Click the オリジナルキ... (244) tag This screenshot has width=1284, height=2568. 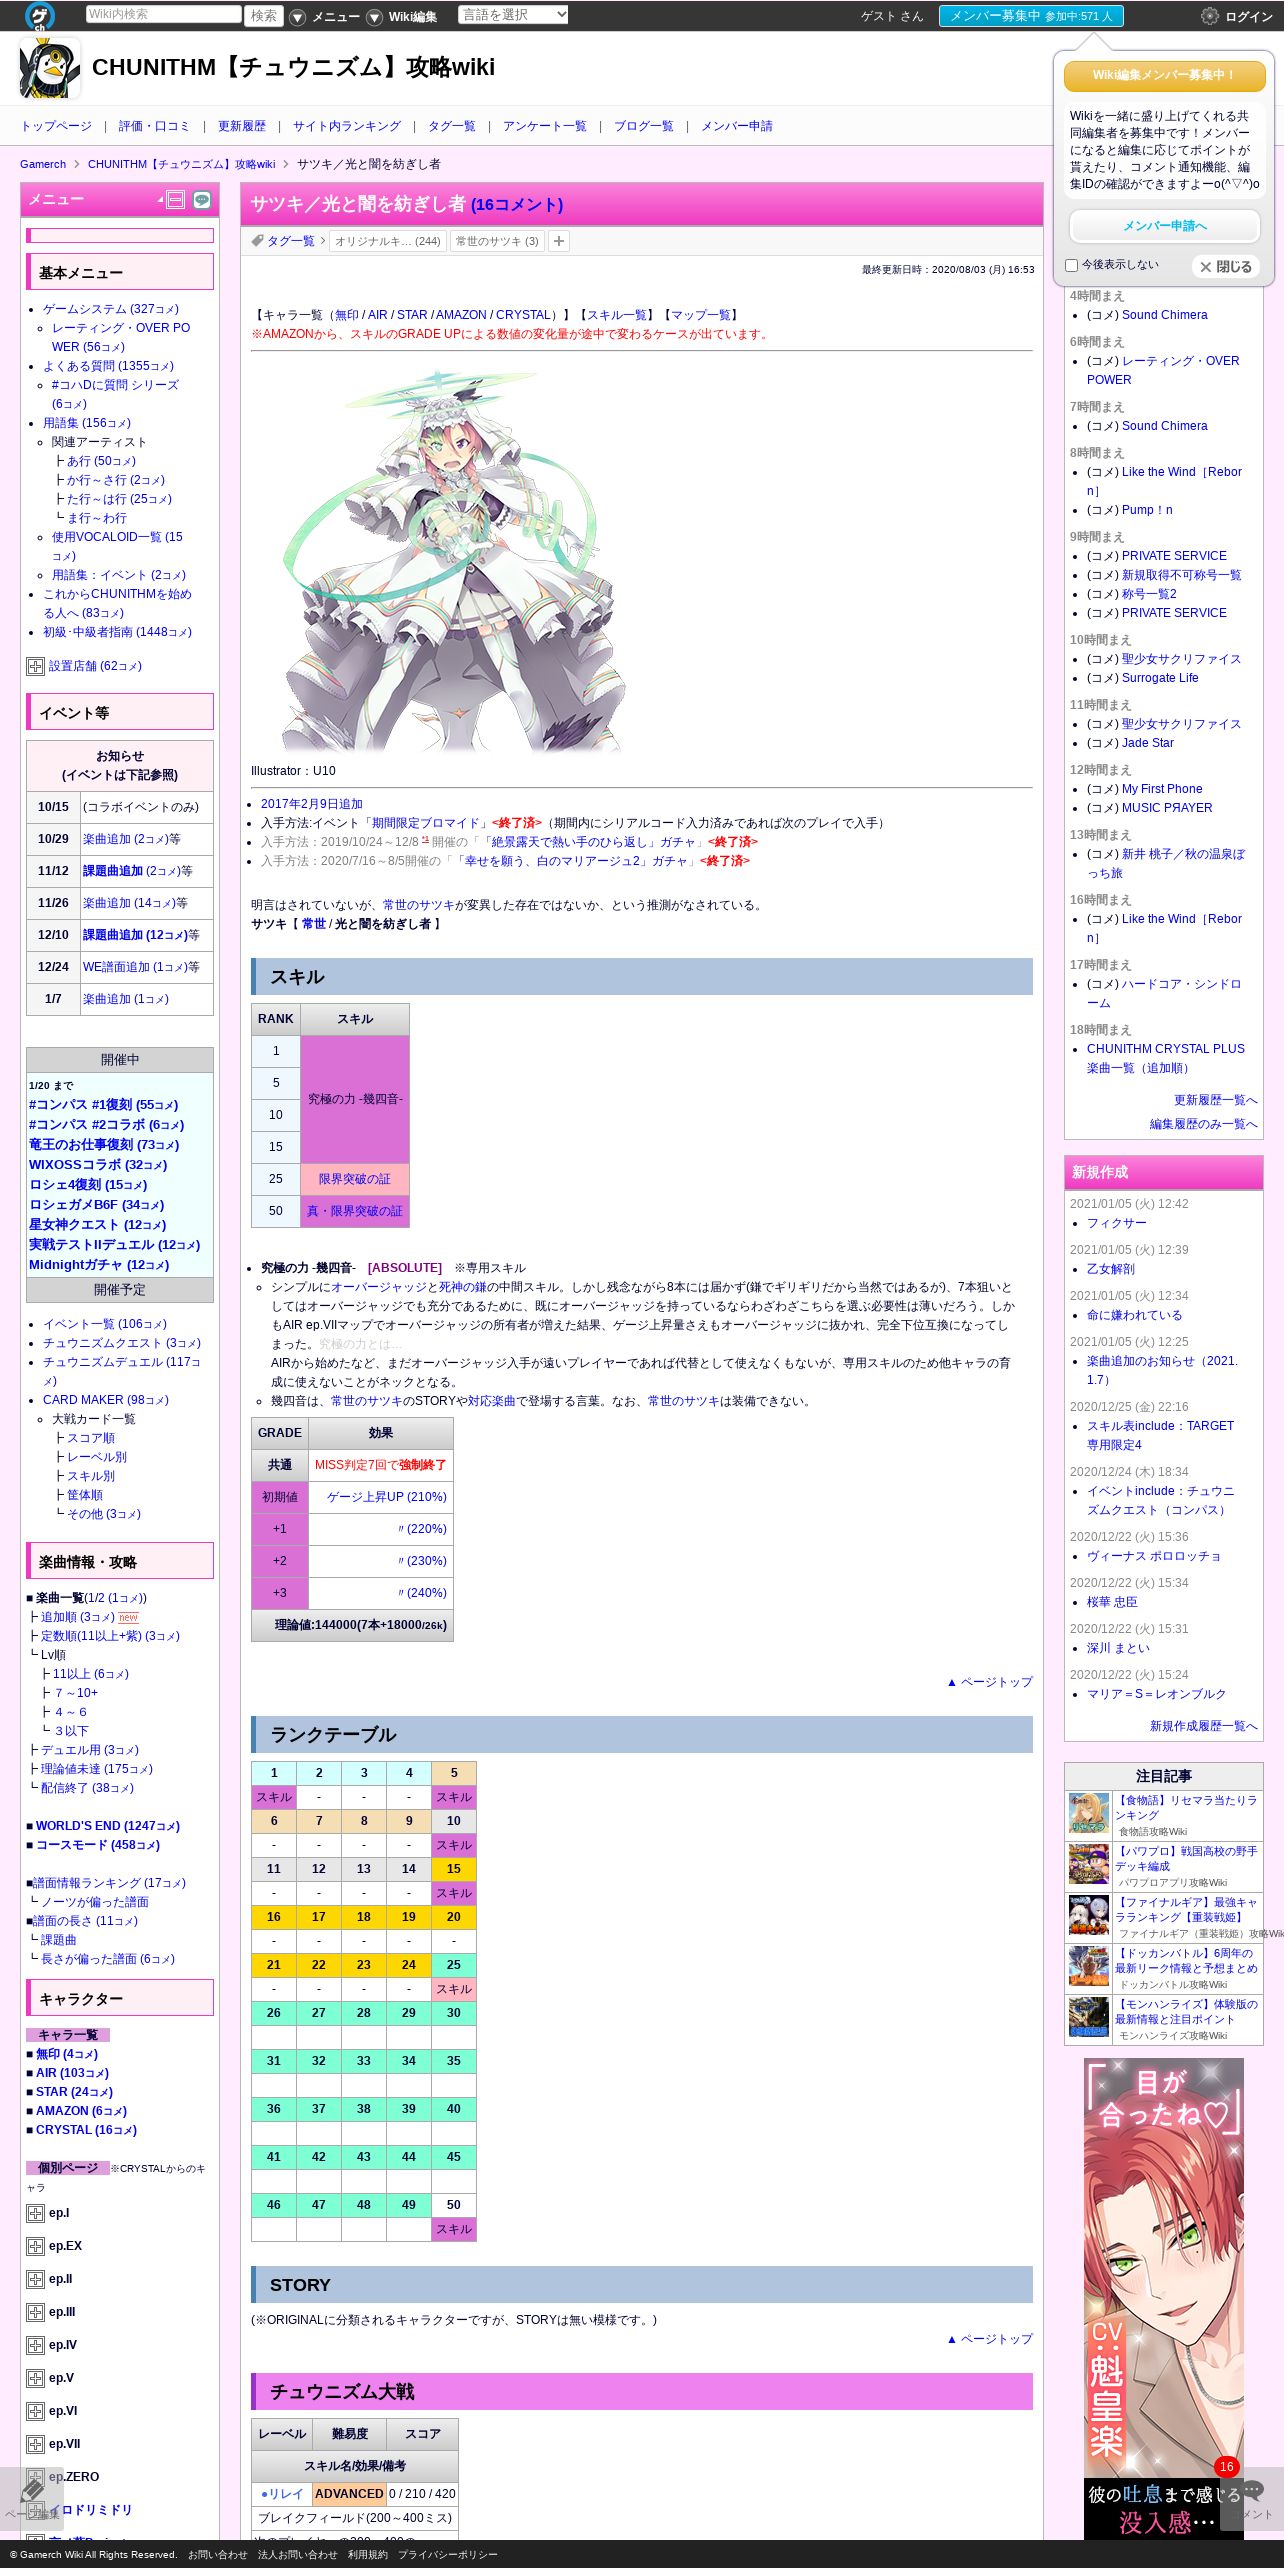point(388,241)
